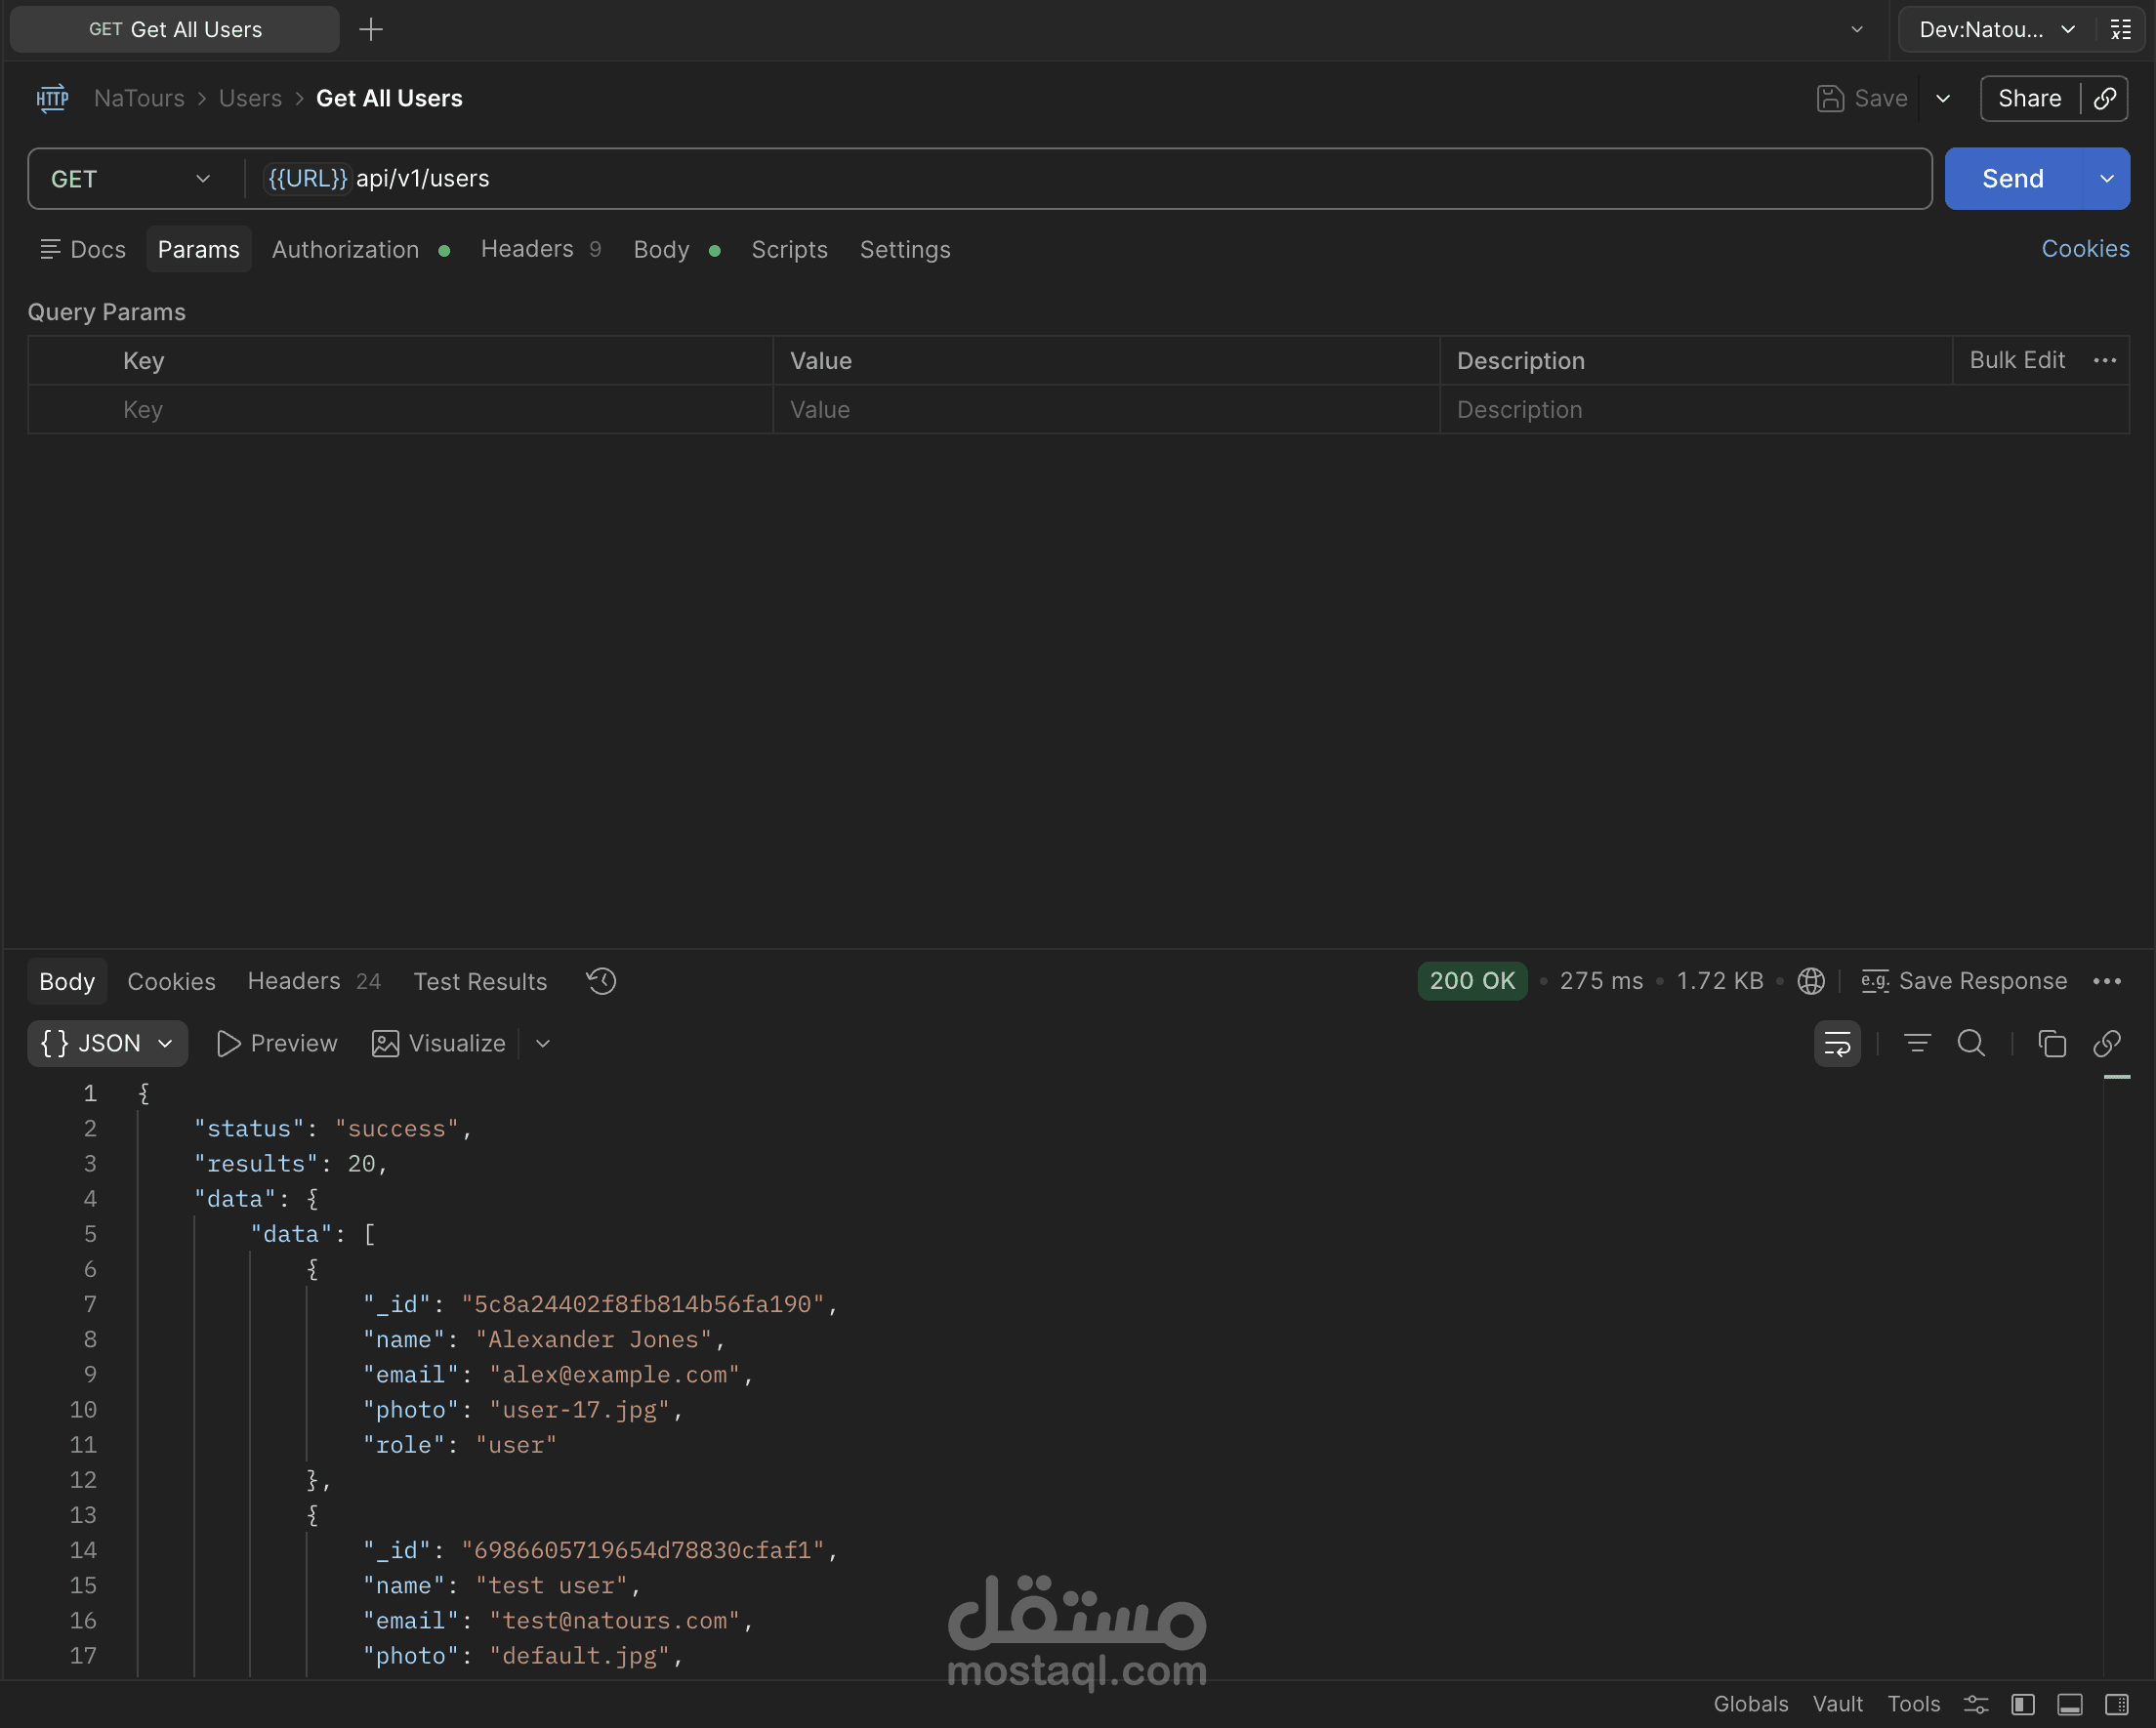Click the response link icon
This screenshot has height=1728, width=2156.
coord(2106,1043)
